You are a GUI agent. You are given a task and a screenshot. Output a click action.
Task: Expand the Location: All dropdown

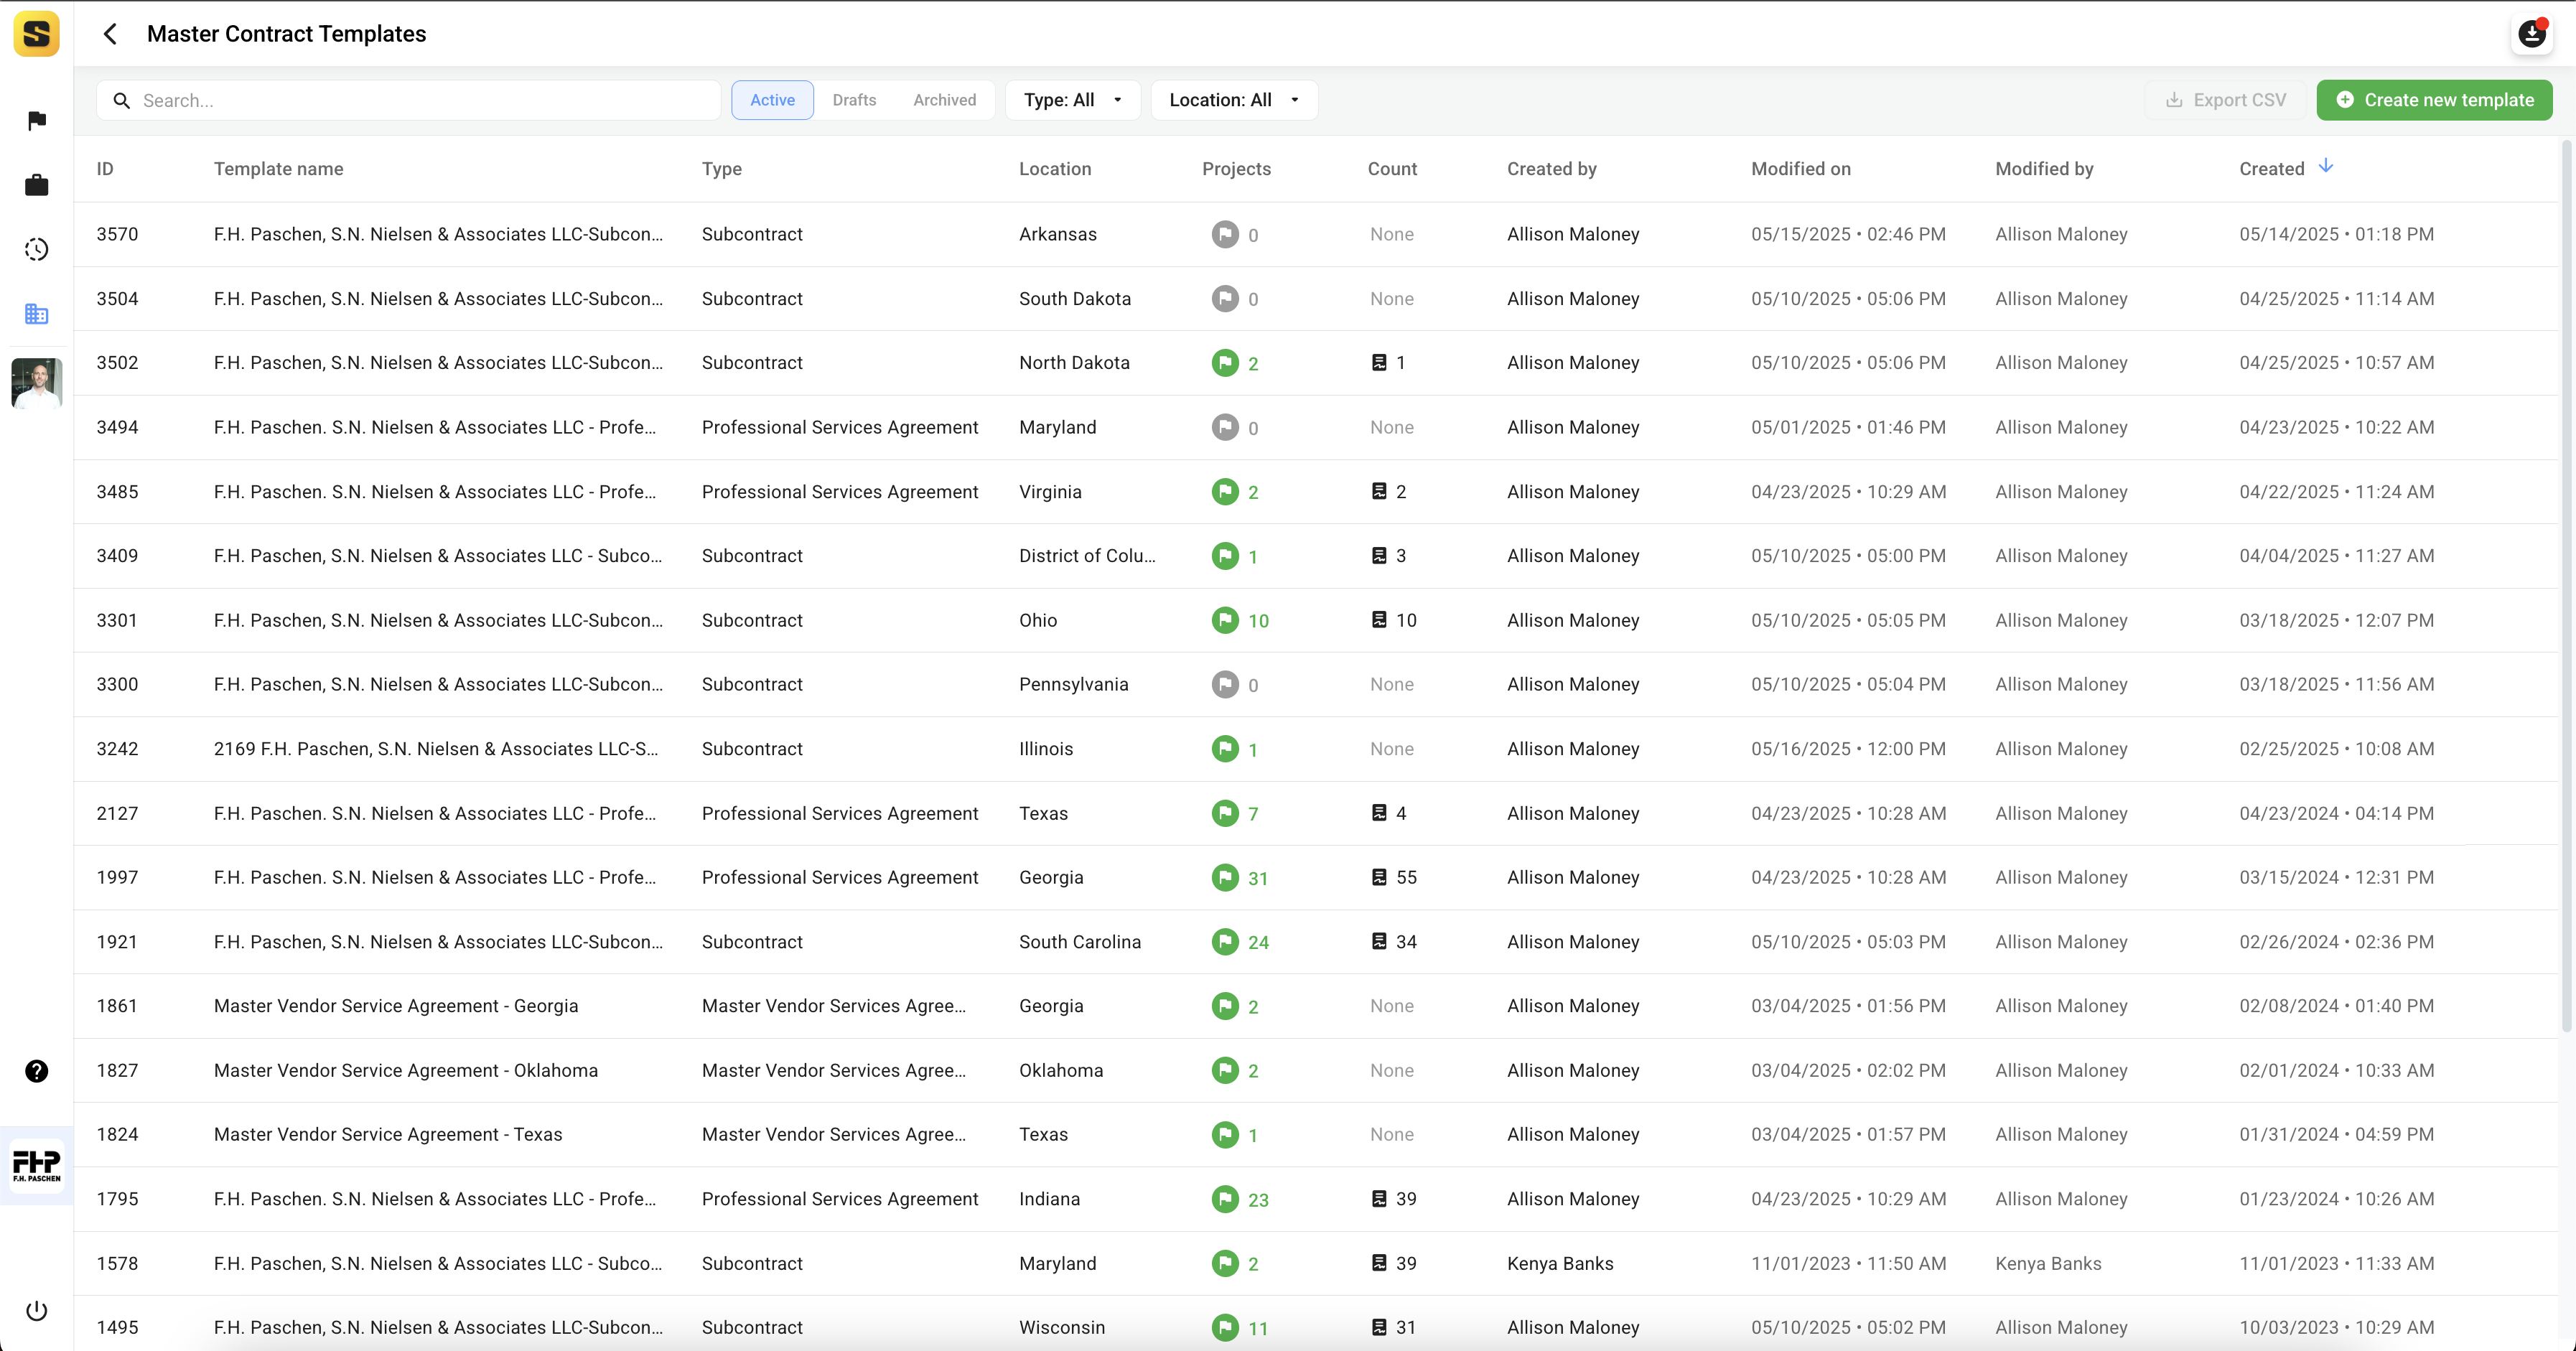tap(1234, 100)
